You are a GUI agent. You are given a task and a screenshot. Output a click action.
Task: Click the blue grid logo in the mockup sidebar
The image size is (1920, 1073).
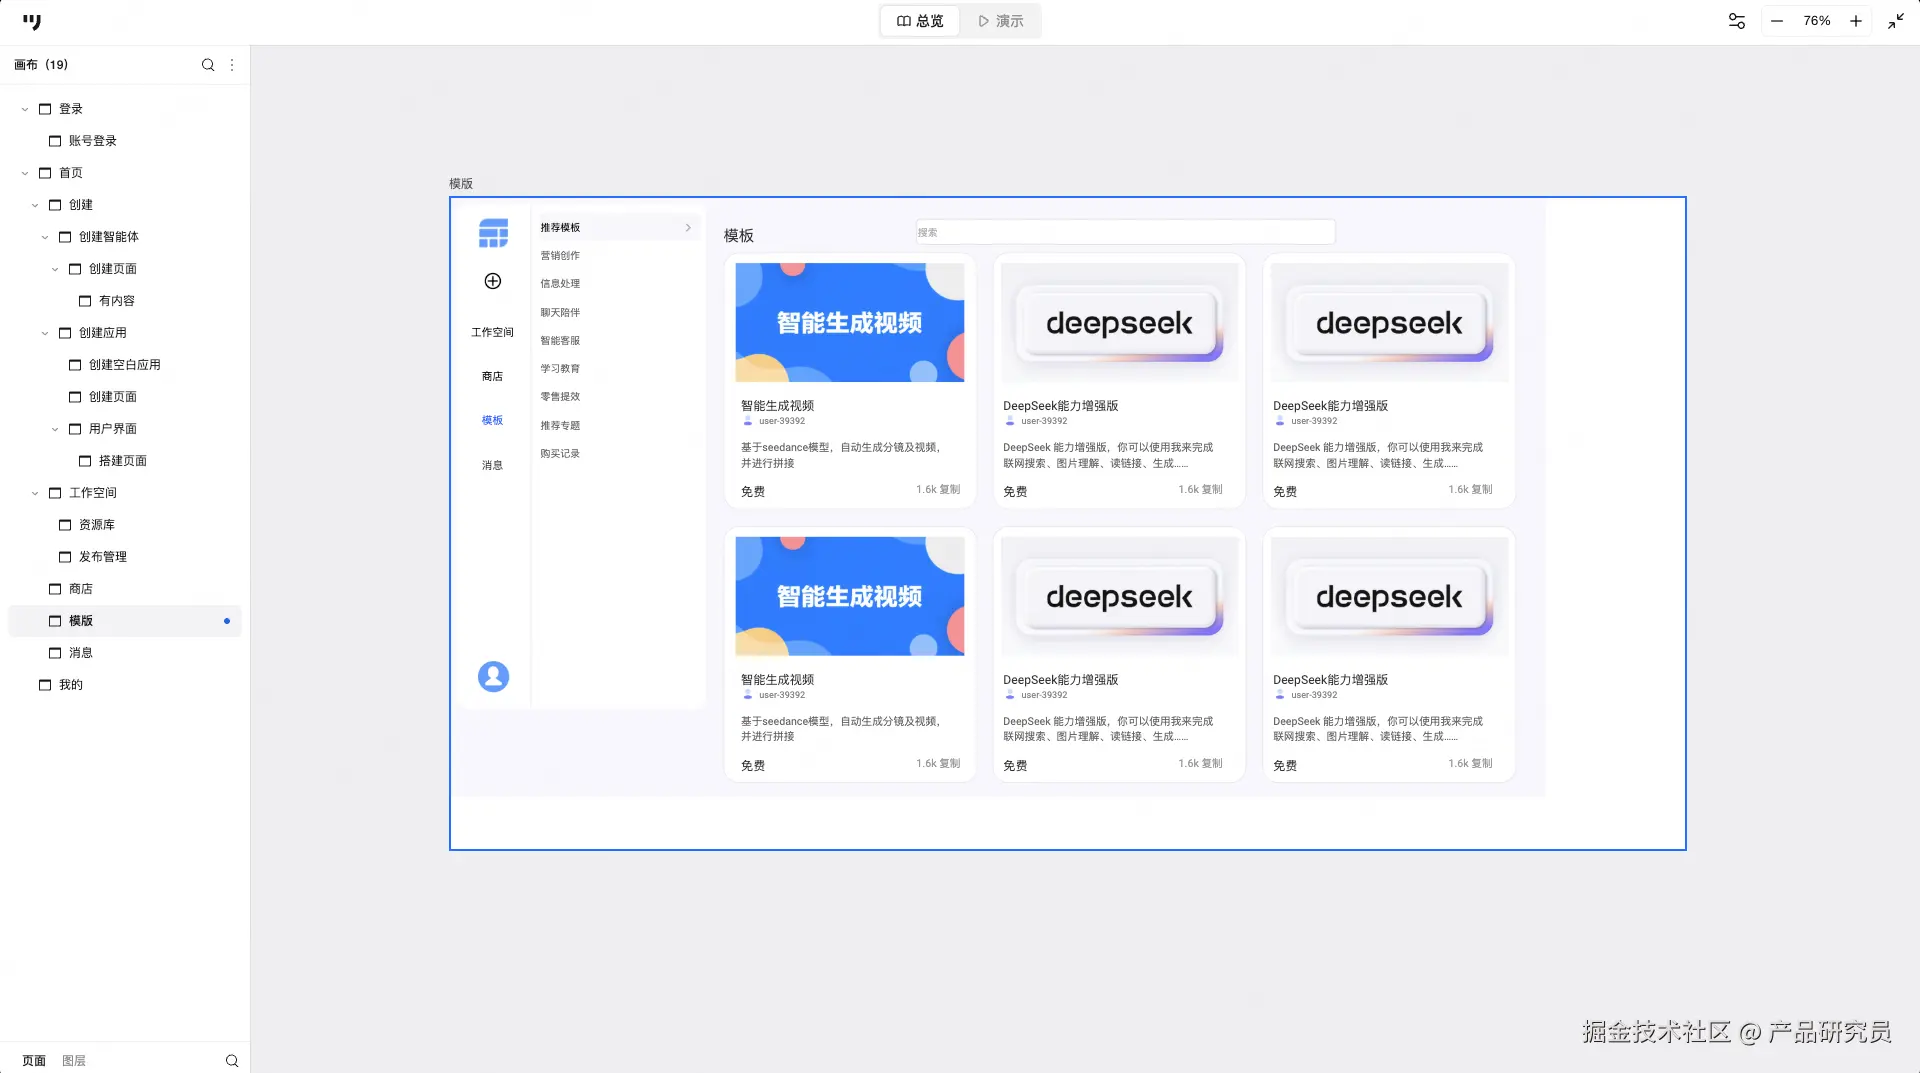[493, 233]
